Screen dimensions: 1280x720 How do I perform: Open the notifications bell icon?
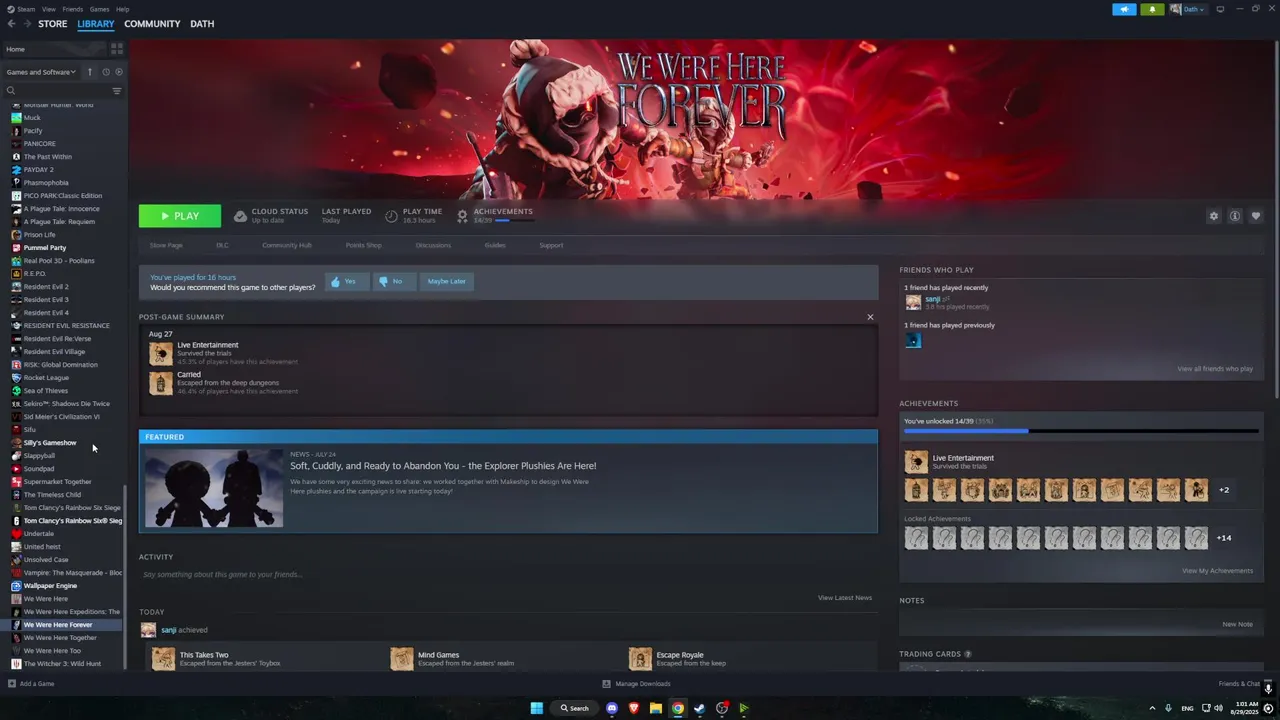[1151, 9]
